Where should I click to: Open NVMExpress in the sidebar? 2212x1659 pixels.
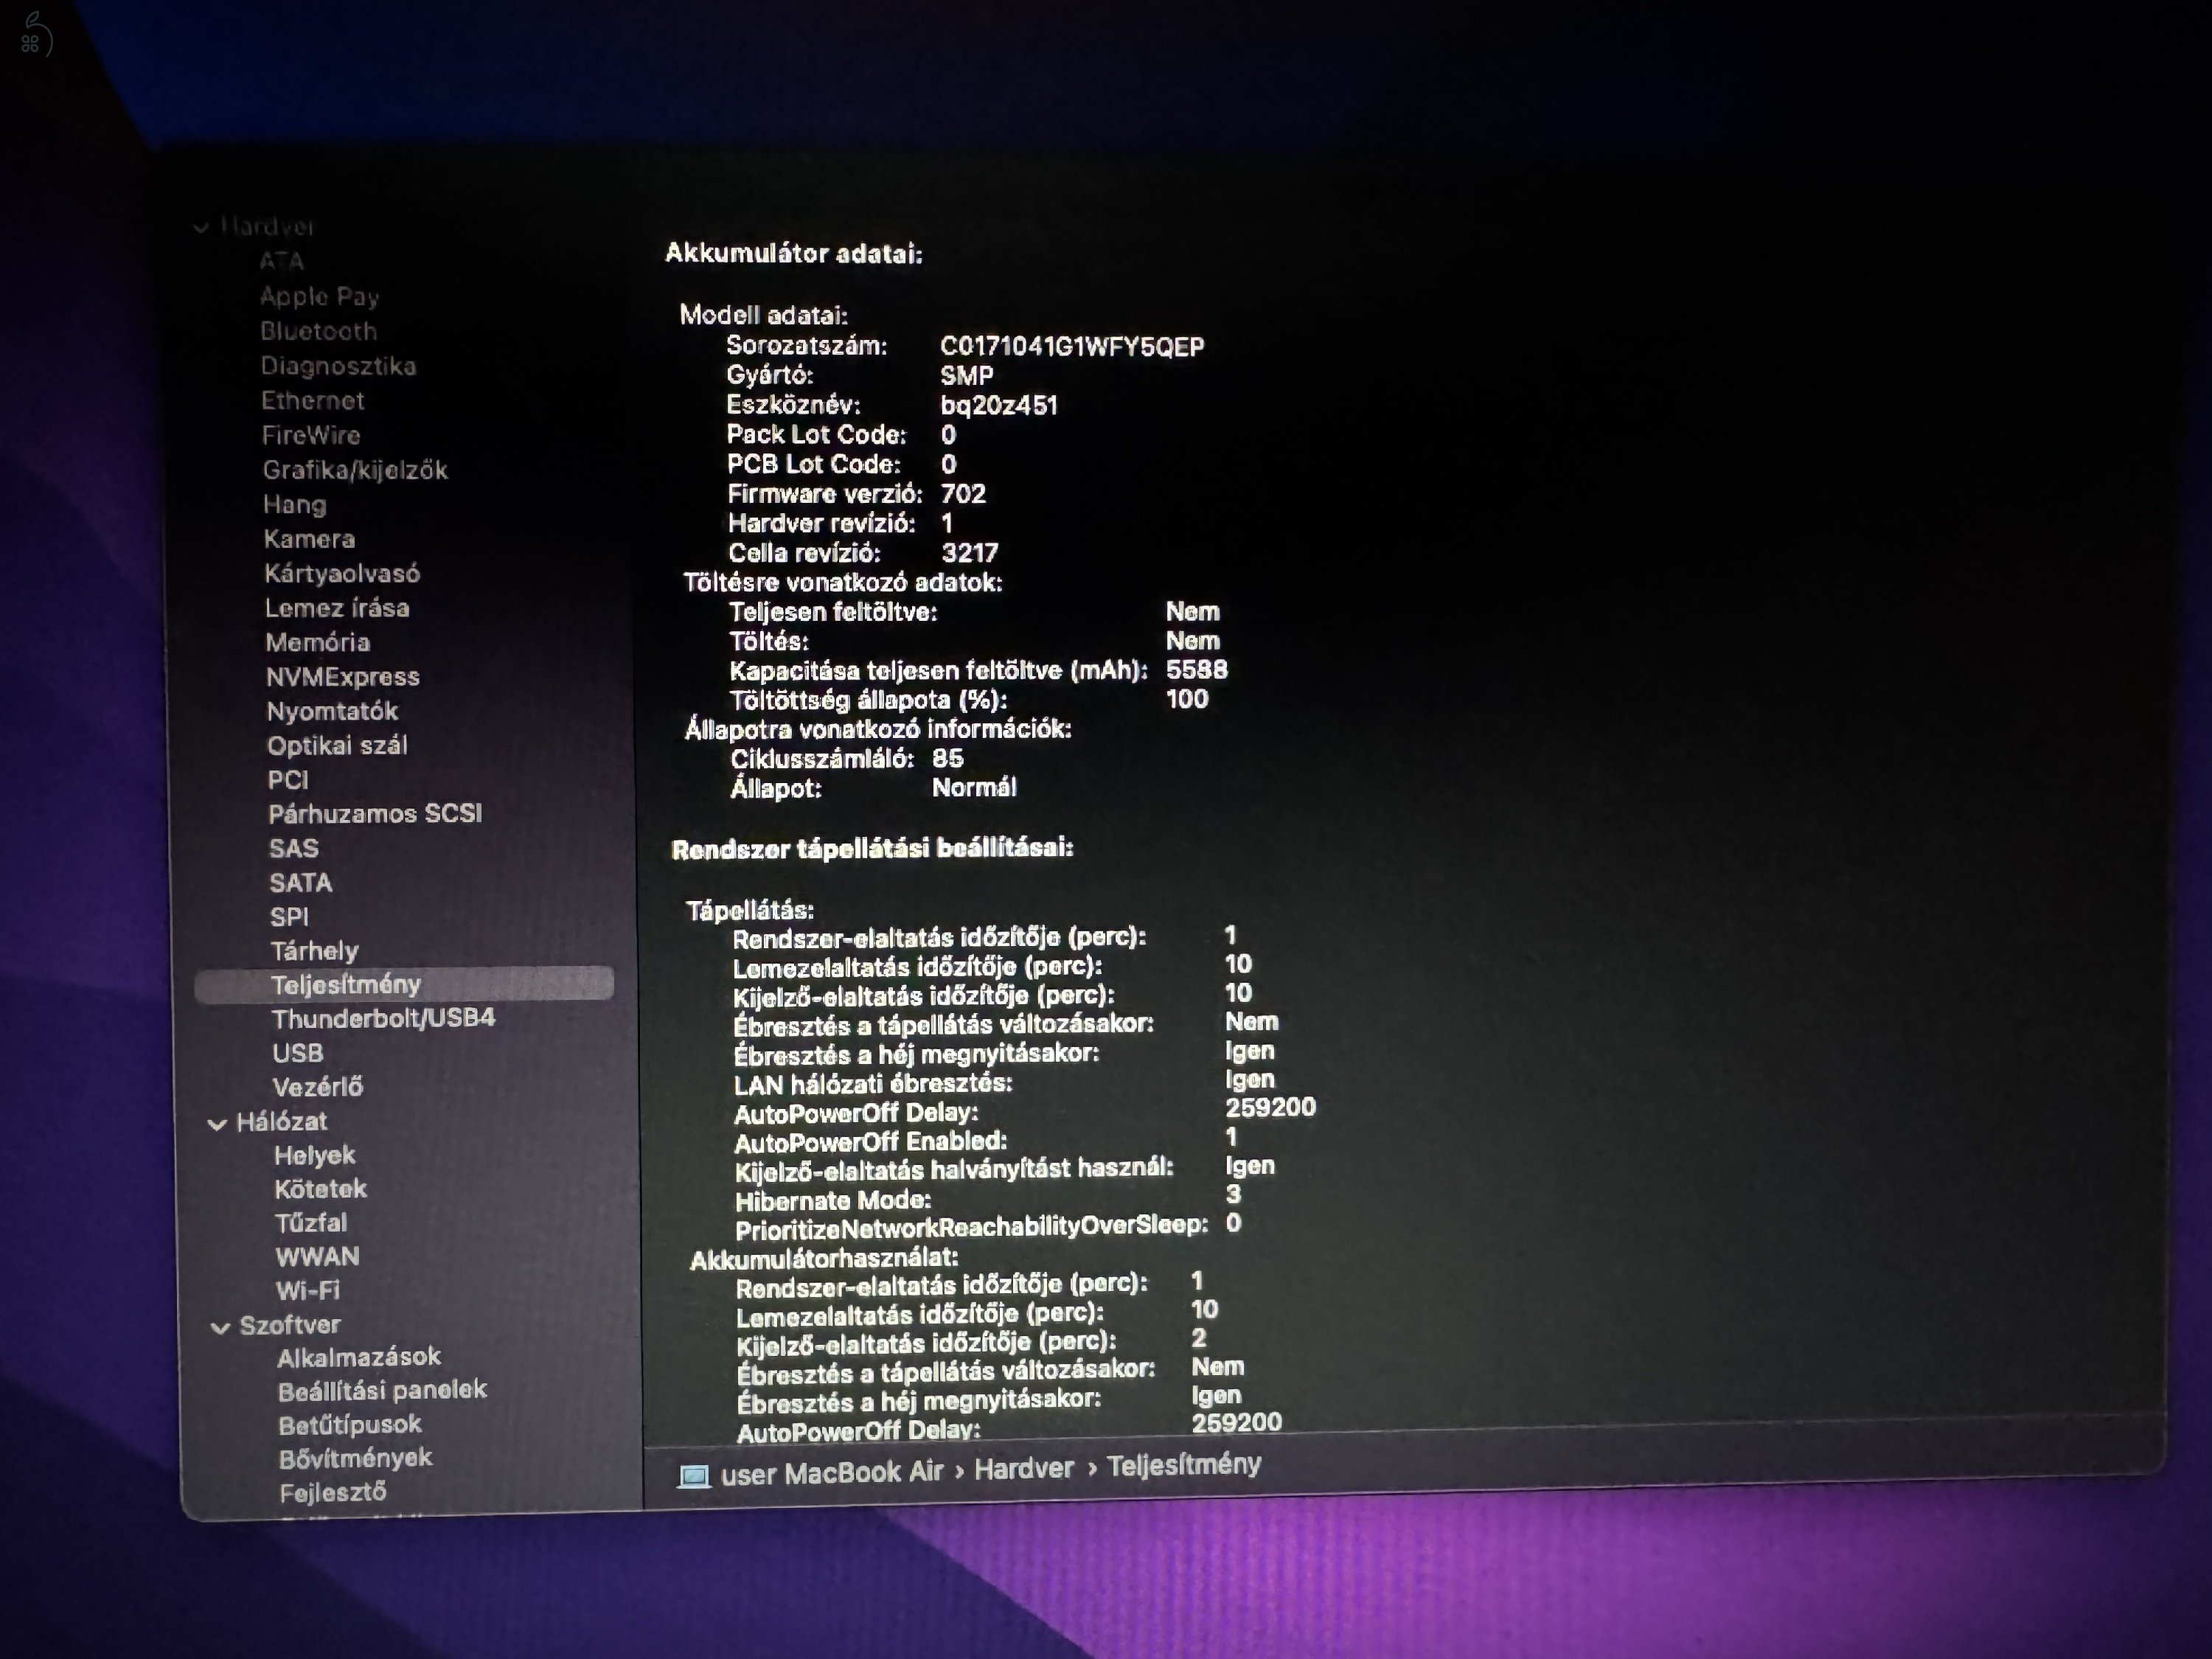342,677
